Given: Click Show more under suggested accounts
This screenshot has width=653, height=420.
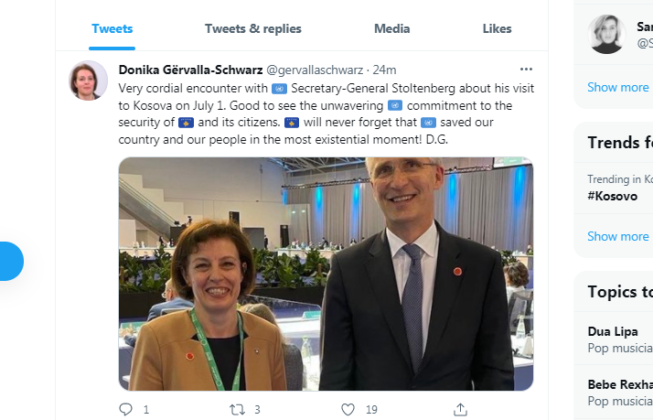Looking at the screenshot, I should [x=618, y=87].
